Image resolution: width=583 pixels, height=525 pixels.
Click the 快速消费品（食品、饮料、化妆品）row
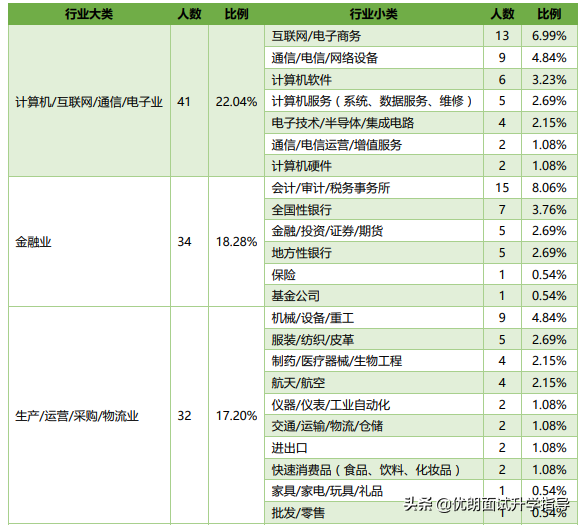pyautogui.click(x=421, y=470)
